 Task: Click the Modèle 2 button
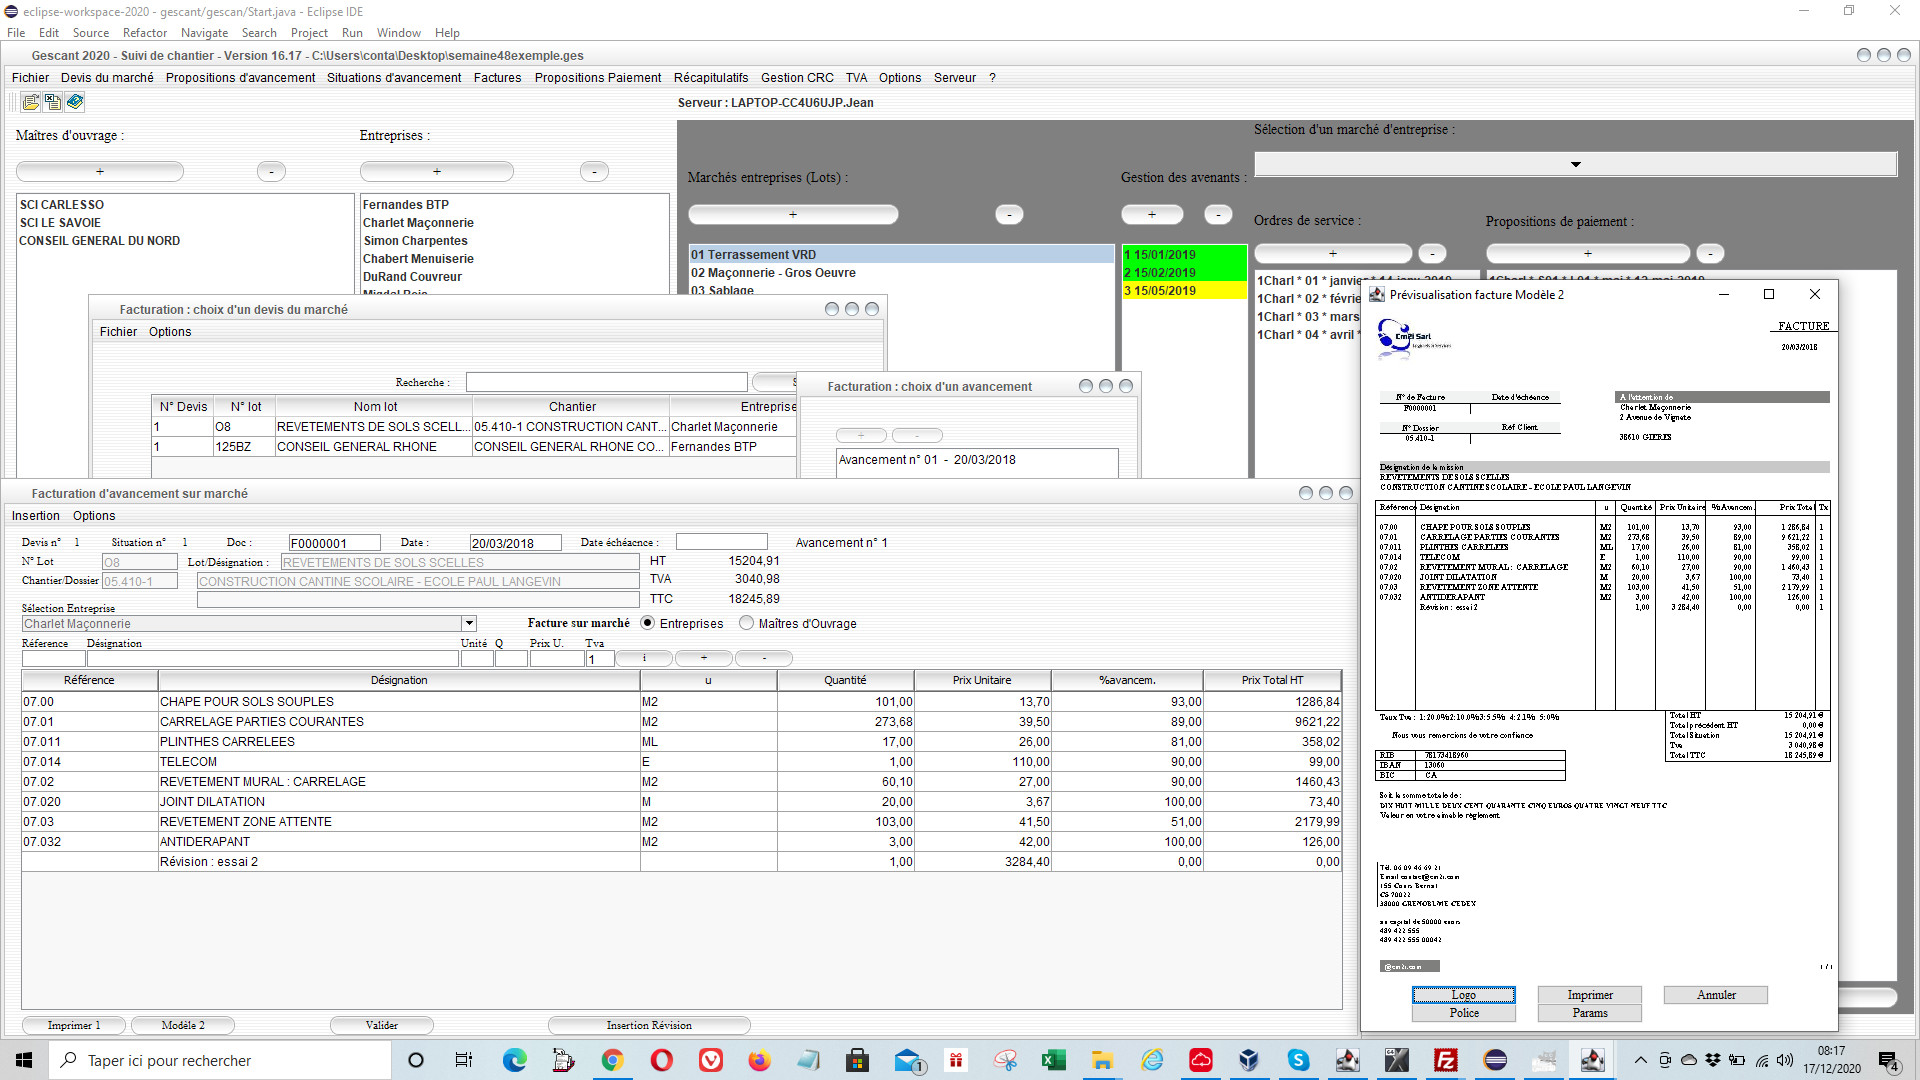pos(183,1025)
